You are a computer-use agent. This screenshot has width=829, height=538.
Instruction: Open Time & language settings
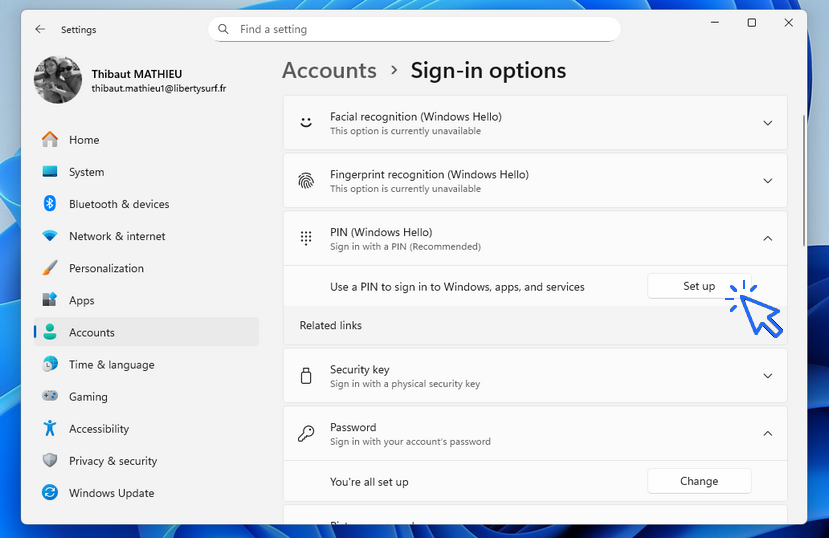click(x=146, y=365)
